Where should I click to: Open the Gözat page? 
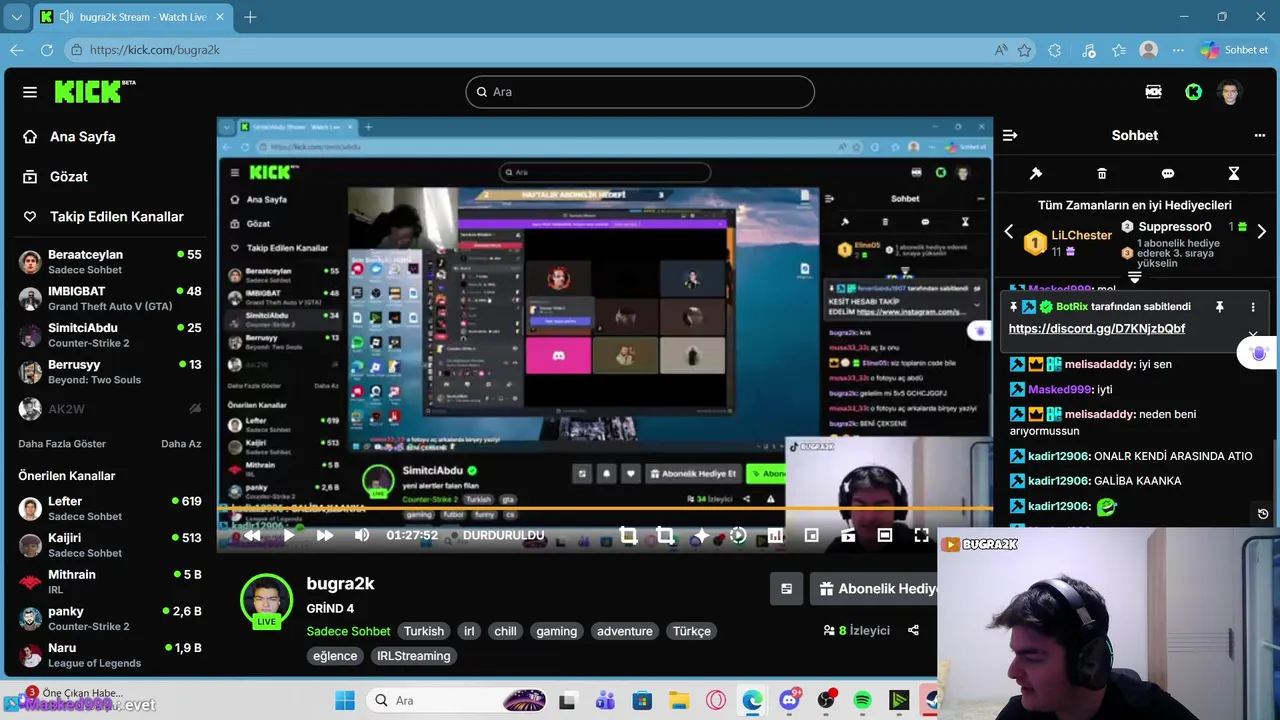pyautogui.click(x=55, y=176)
